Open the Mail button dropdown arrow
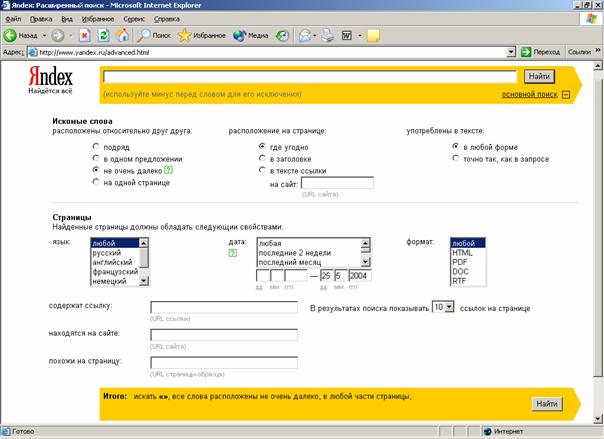Image resolution: width=604 pixels, height=439 pixels. (x=315, y=35)
